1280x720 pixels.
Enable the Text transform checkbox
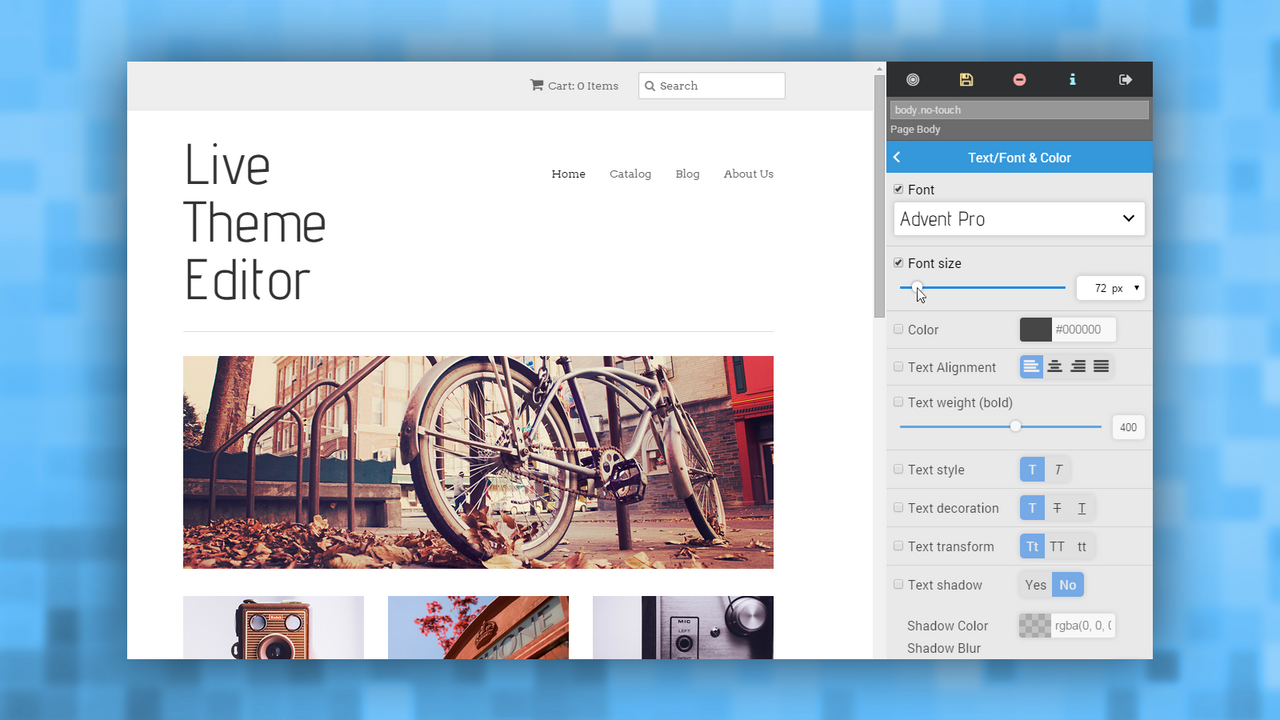[898, 546]
